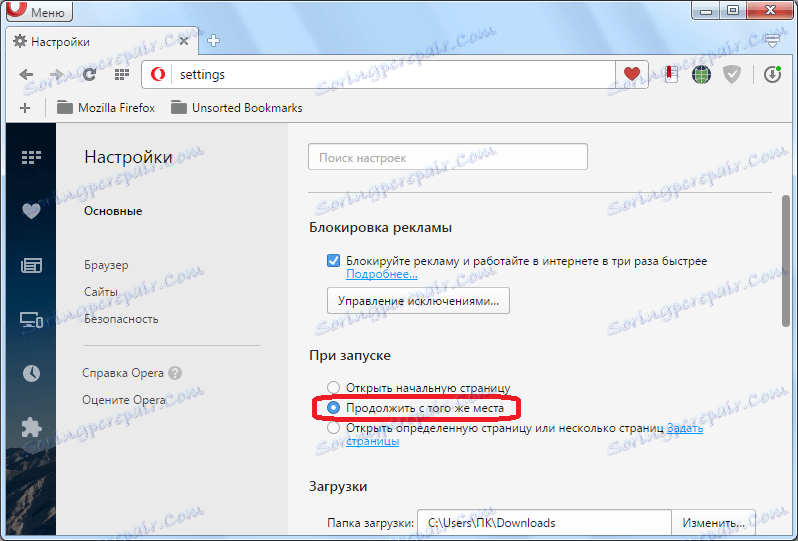Open Справка Opera help link
Viewport: 798px width, 541px height.
click(x=123, y=373)
